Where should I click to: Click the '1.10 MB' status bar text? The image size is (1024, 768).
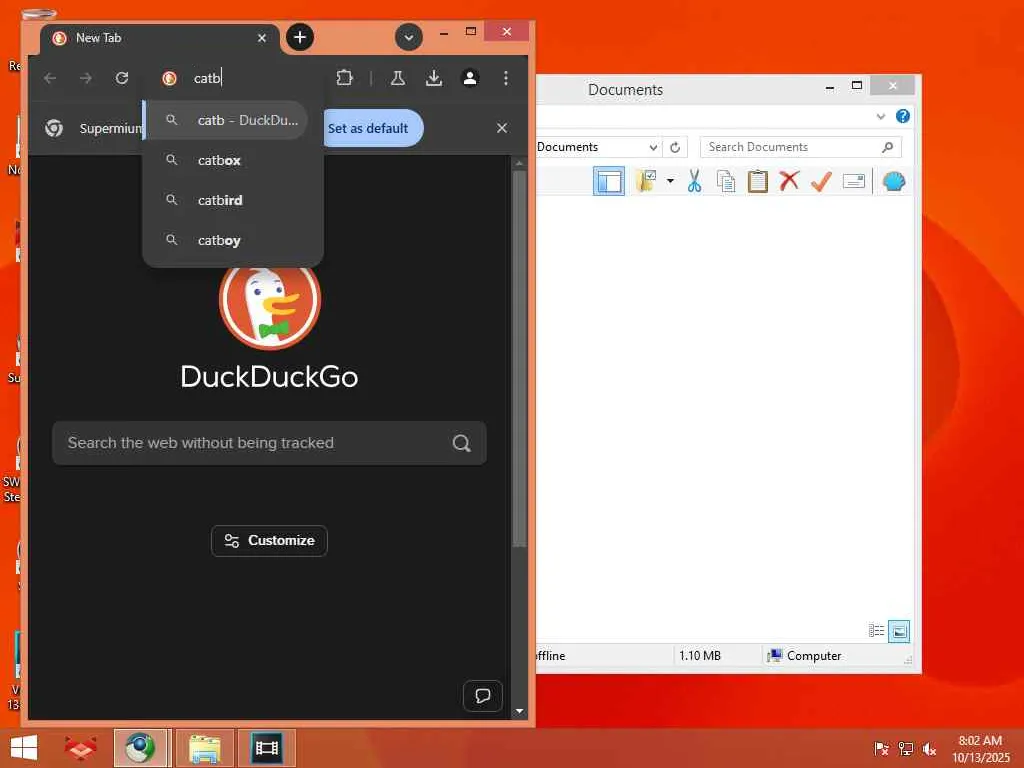(x=699, y=656)
